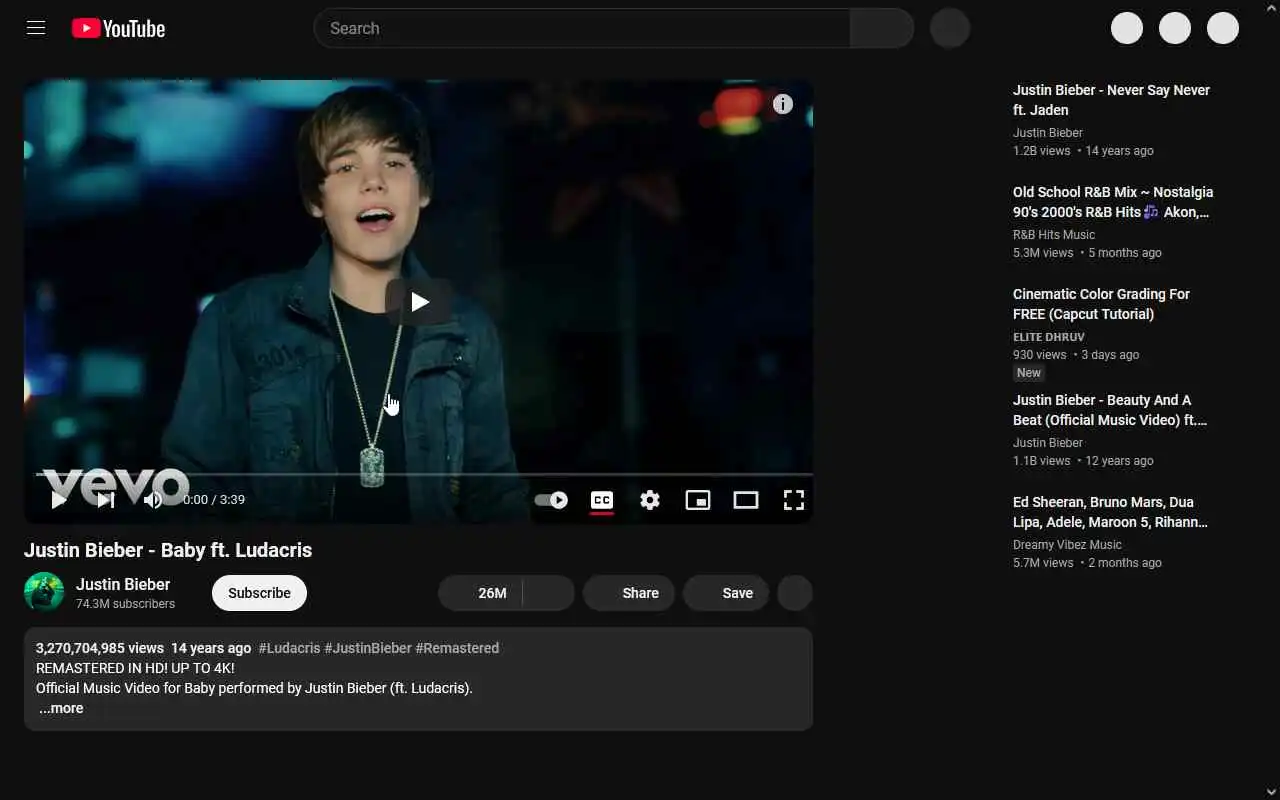Expand description with ...more

[x=61, y=708]
